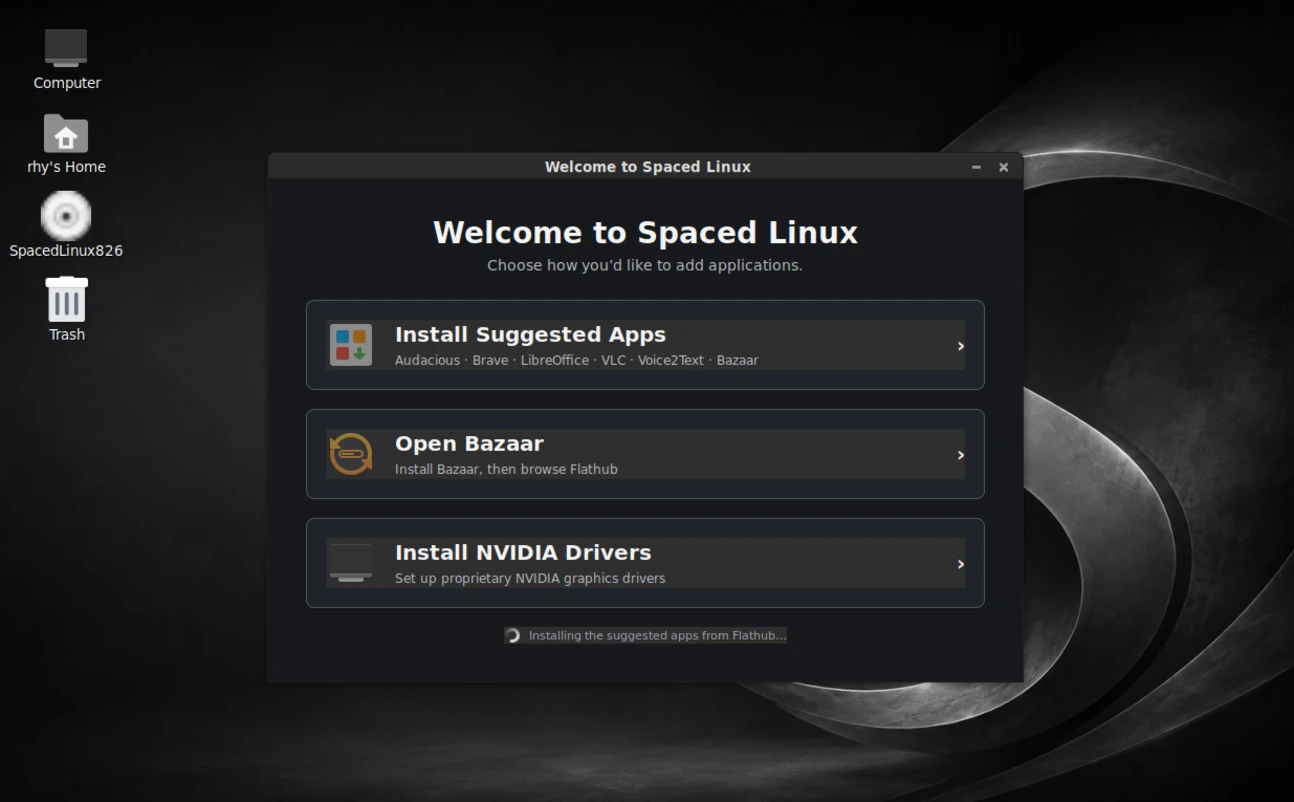The image size is (1294, 802).
Task: Expand chevron on Open Bazaar row
Action: (960, 455)
